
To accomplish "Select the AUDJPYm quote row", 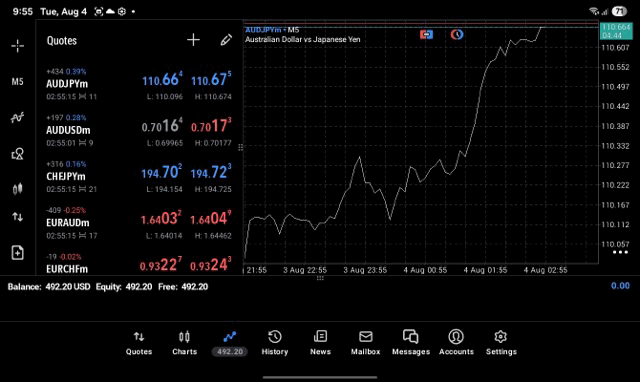I will click(x=139, y=84).
